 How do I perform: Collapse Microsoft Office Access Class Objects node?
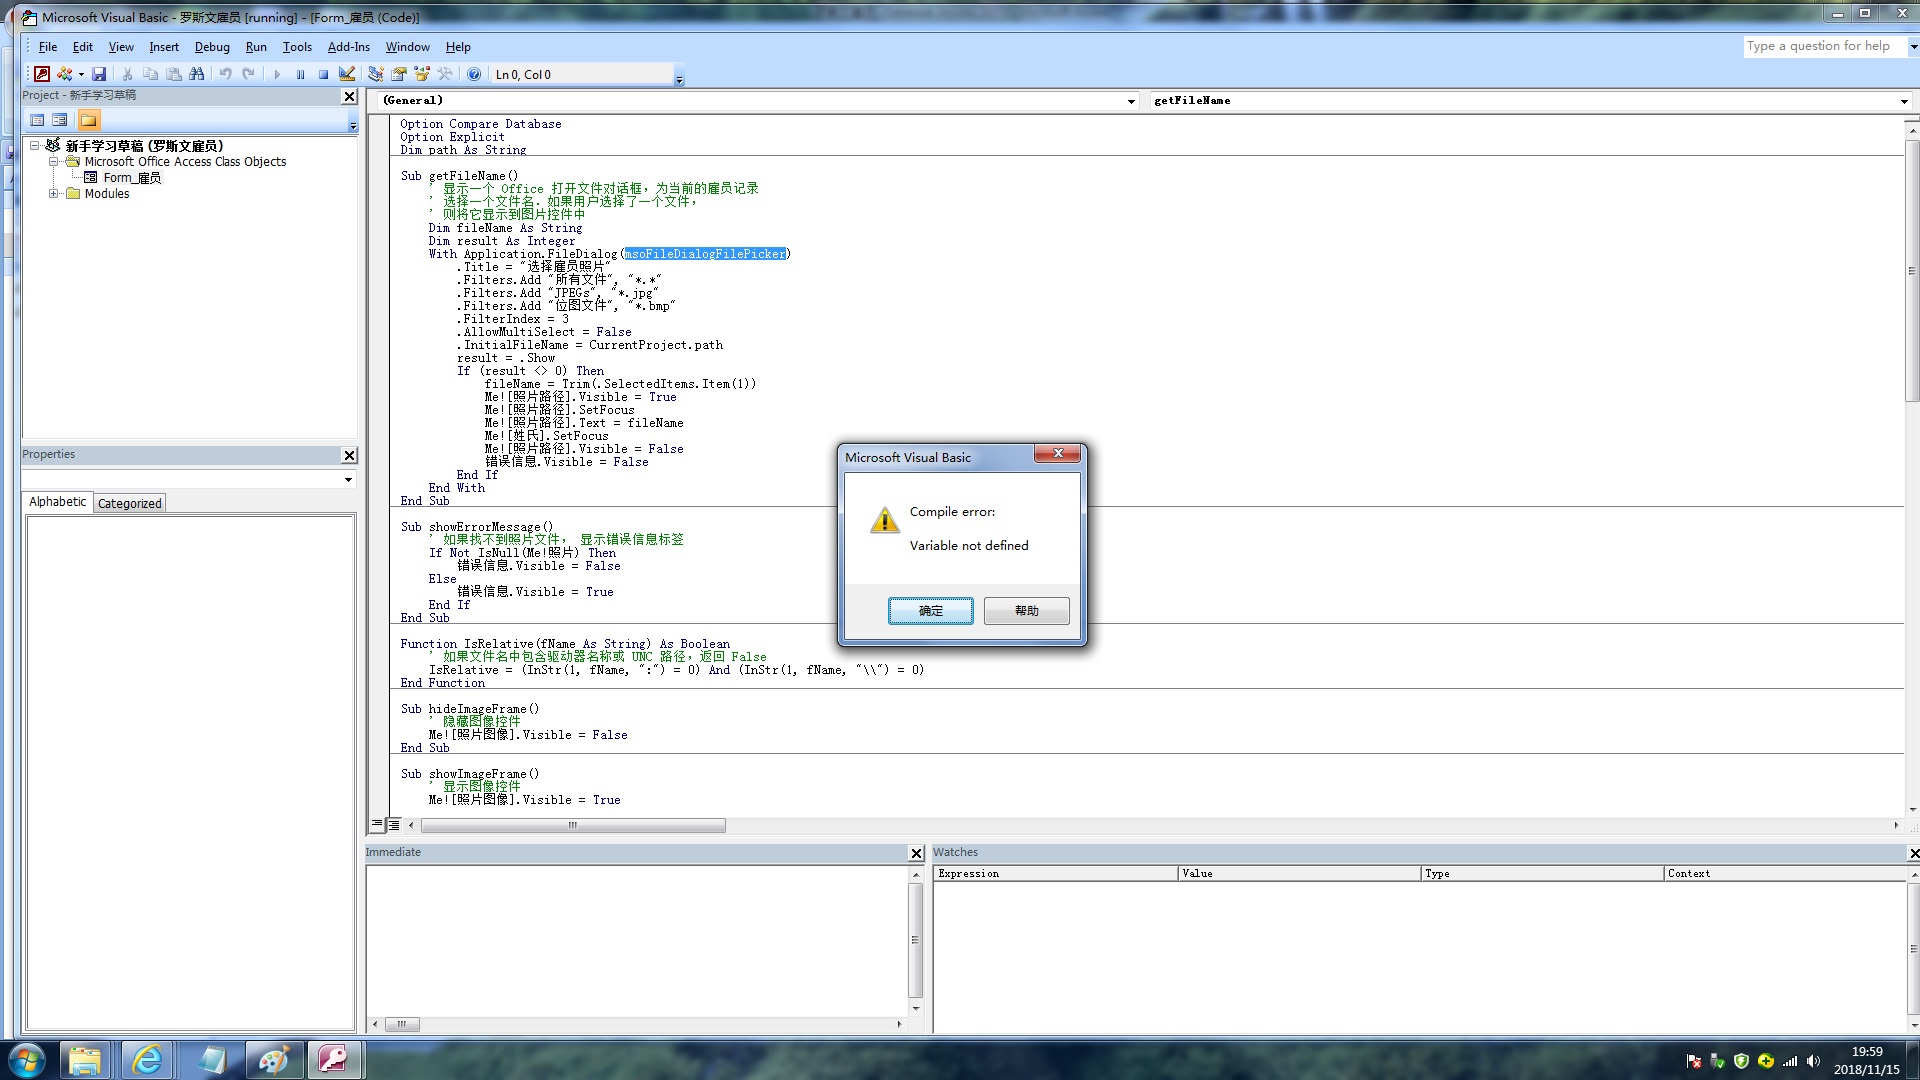54,162
